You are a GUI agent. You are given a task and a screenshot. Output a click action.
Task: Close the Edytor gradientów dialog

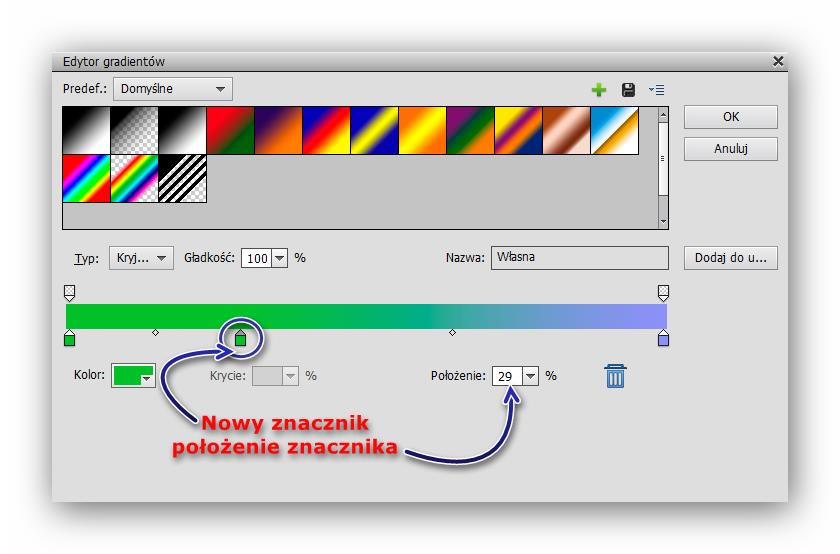[778, 61]
